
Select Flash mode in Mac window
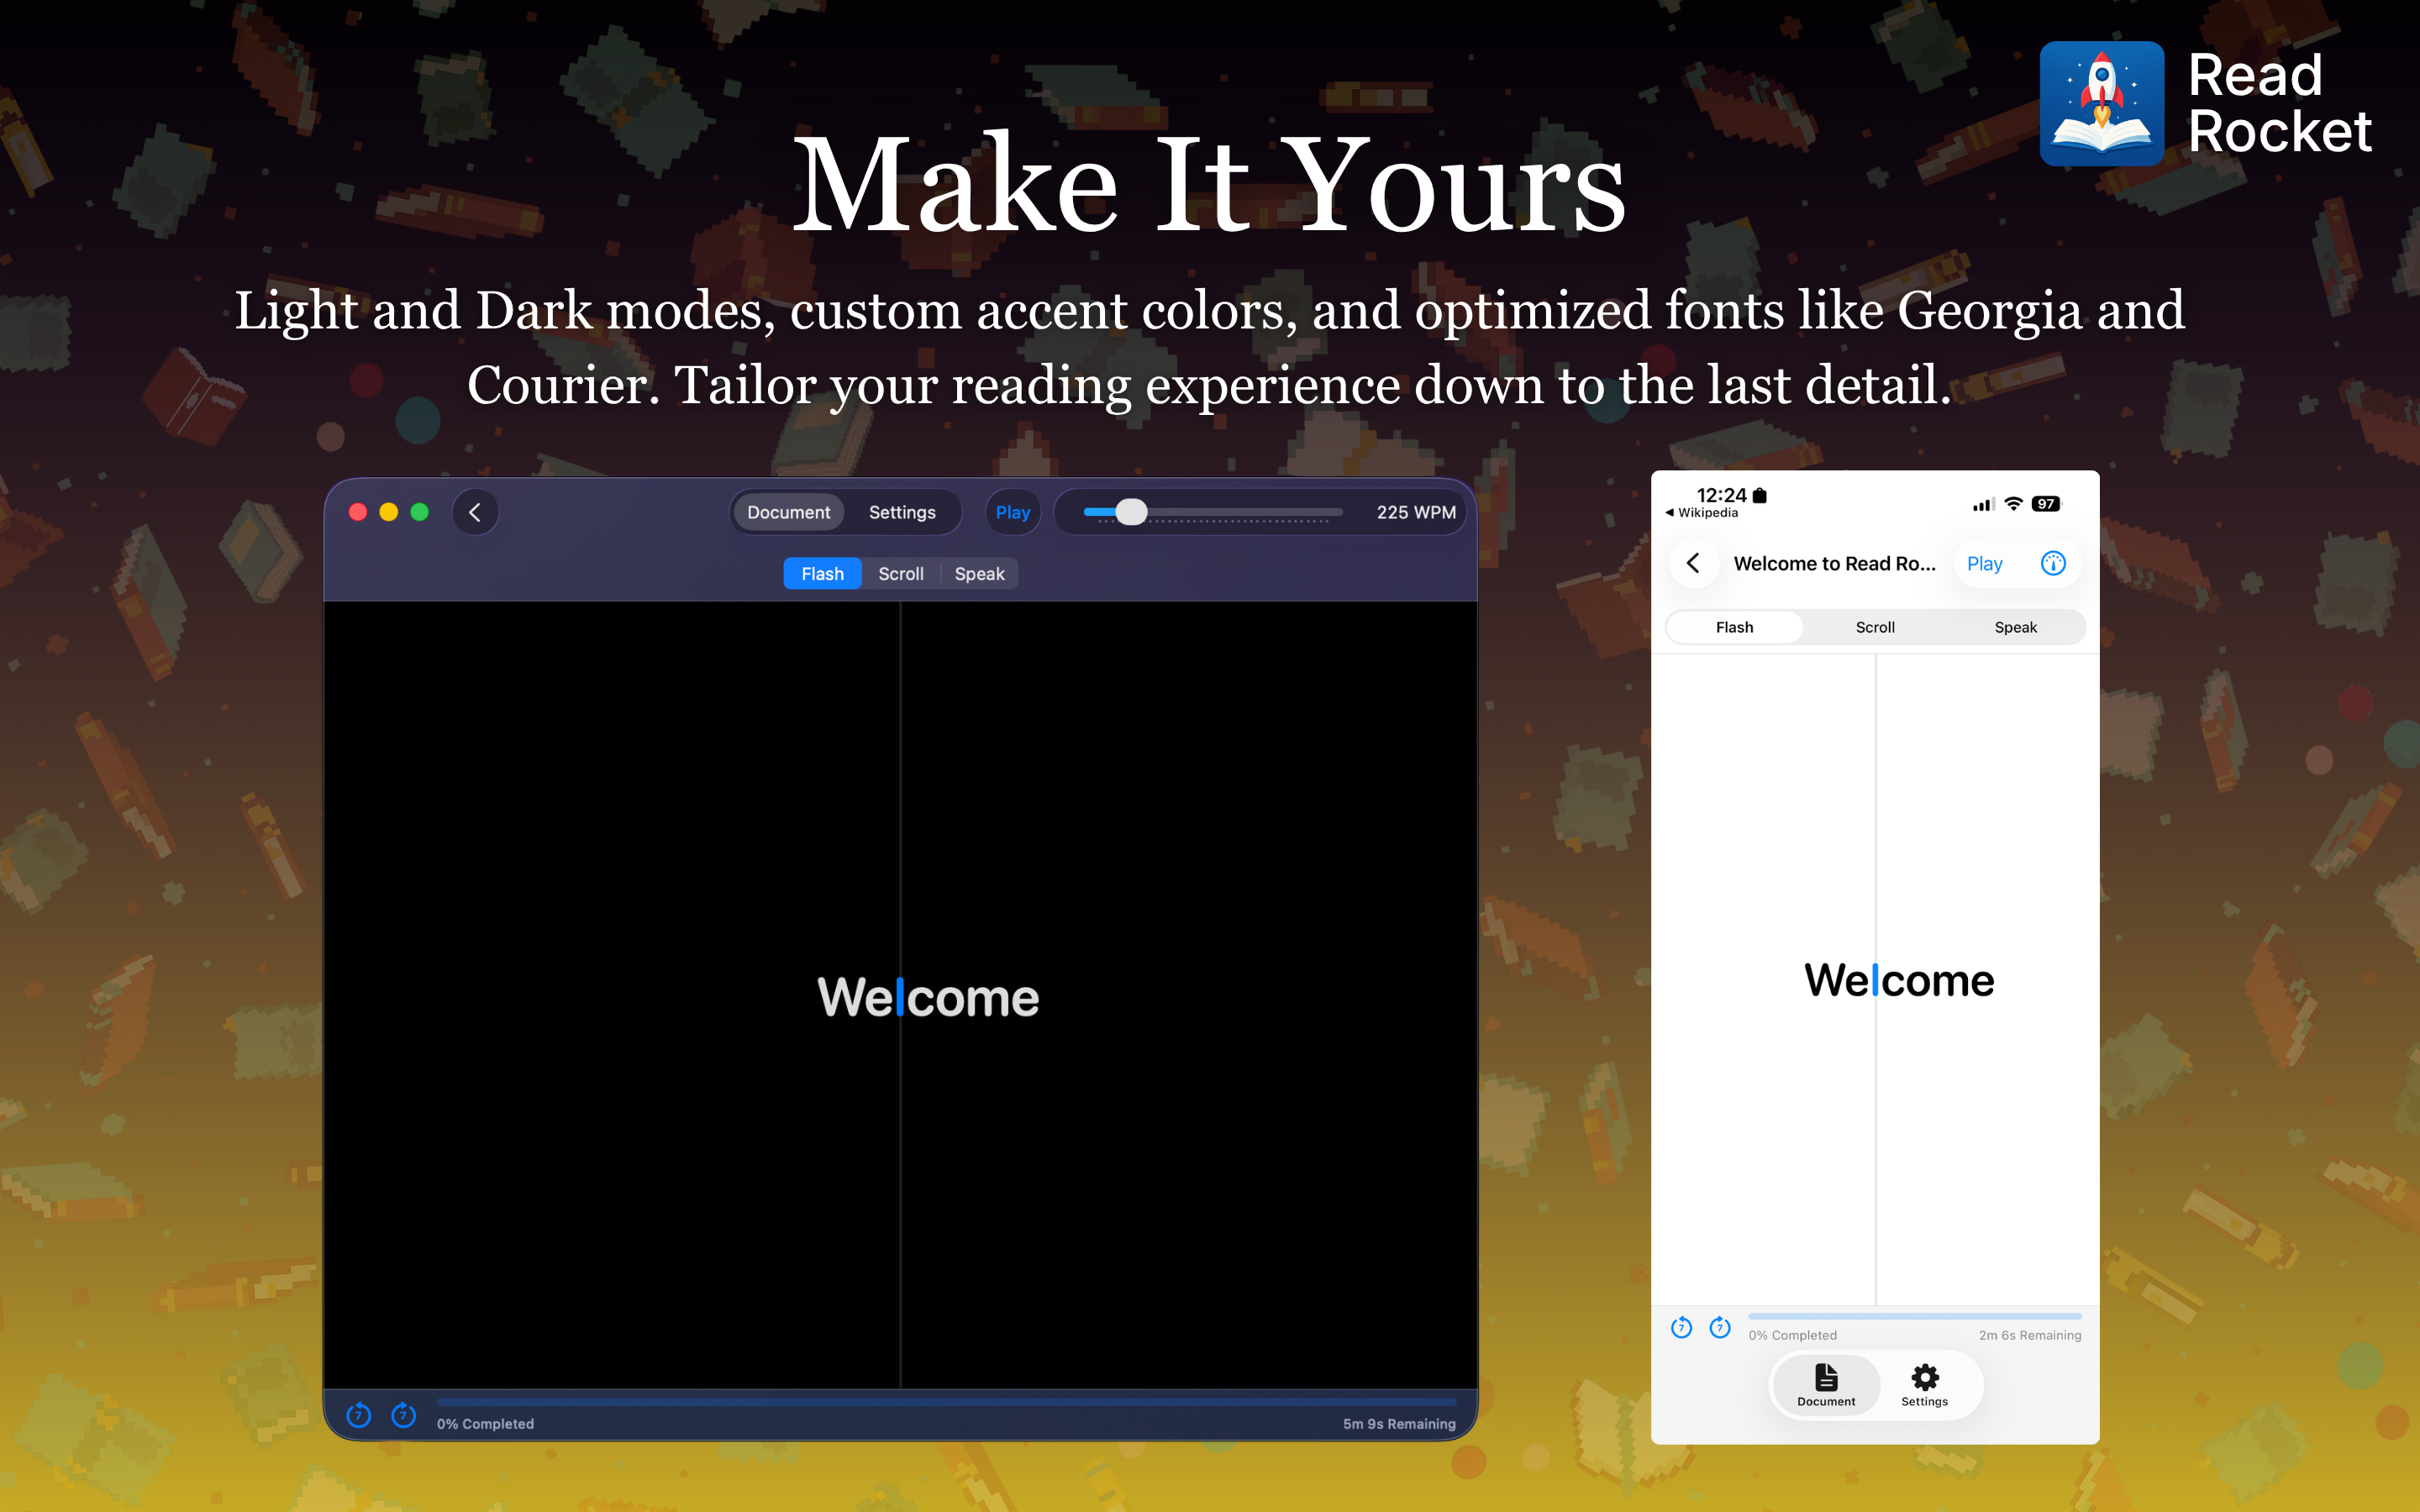[822, 574]
